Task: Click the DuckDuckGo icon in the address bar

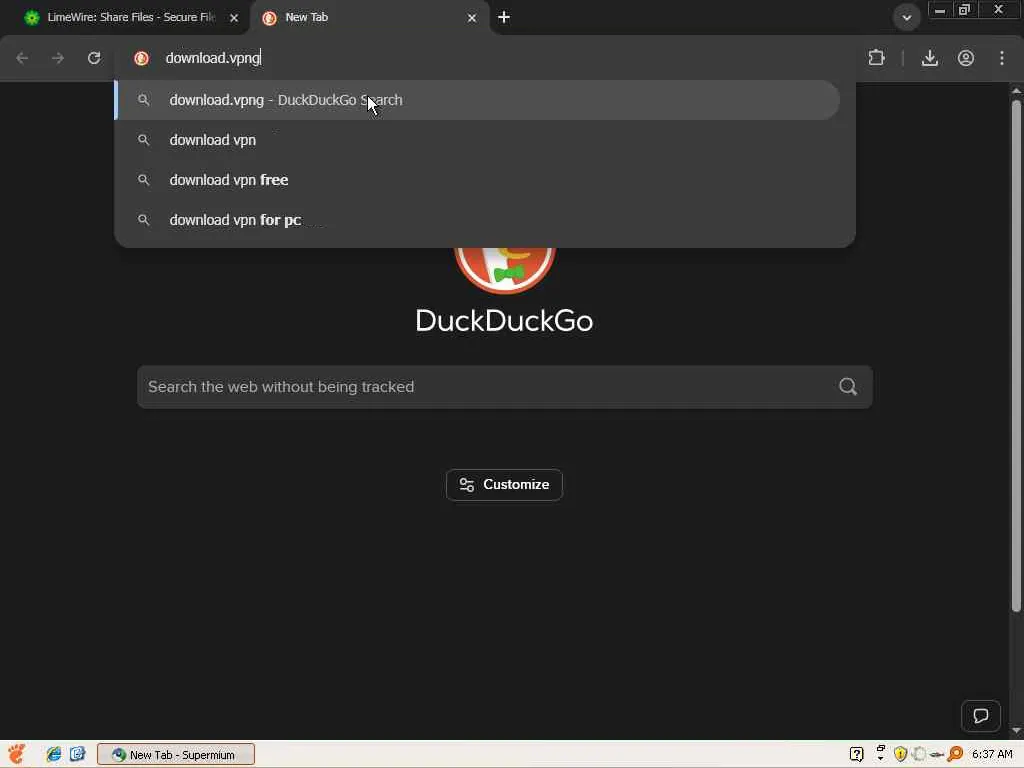Action: pyautogui.click(x=141, y=58)
